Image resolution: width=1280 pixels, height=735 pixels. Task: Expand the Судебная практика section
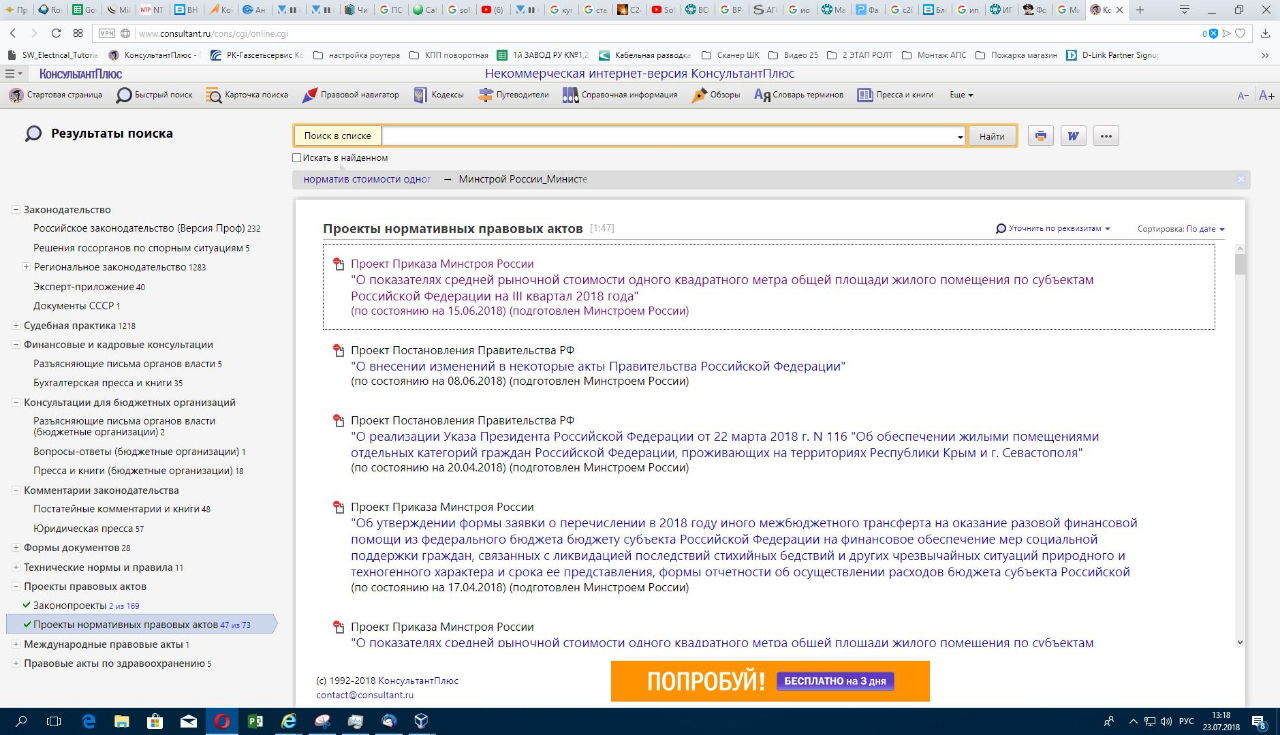(x=16, y=326)
